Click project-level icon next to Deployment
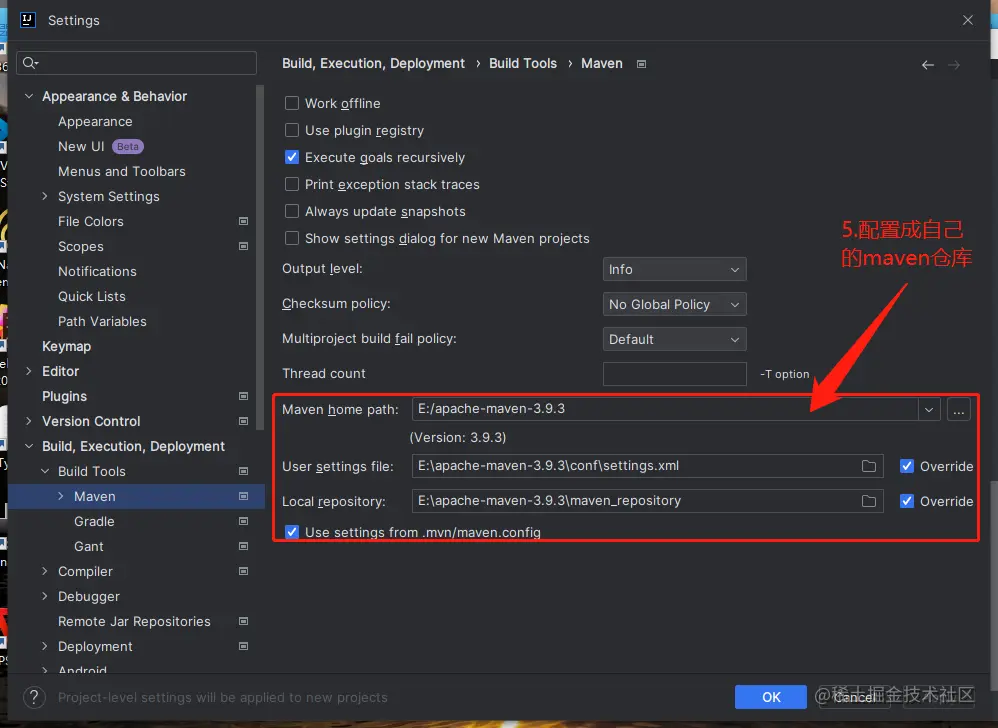This screenshot has width=998, height=728. click(x=243, y=646)
